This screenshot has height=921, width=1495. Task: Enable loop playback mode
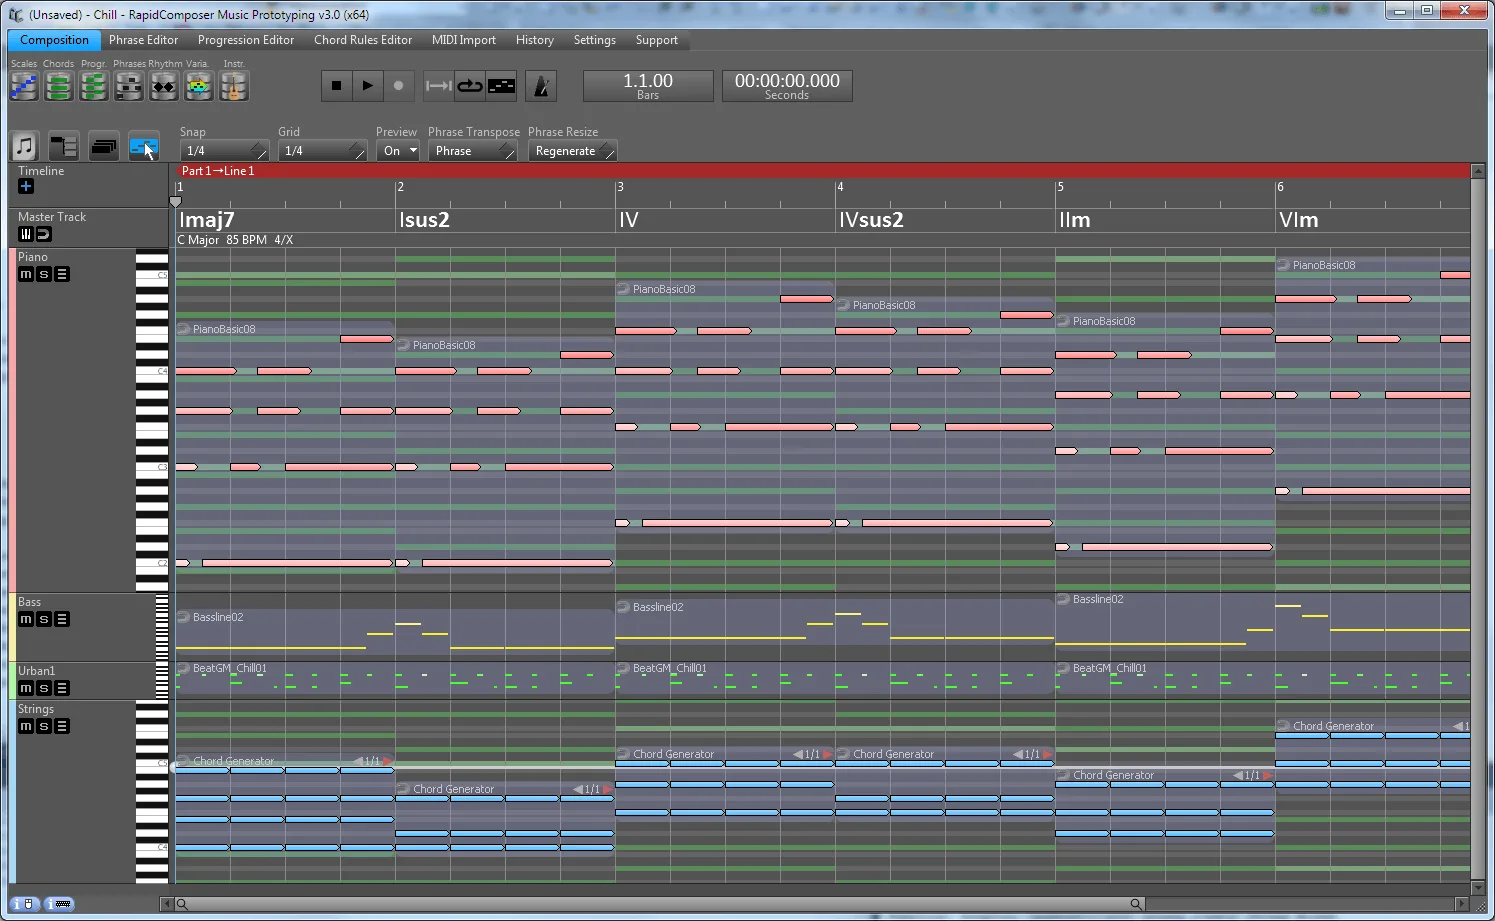[x=469, y=86]
